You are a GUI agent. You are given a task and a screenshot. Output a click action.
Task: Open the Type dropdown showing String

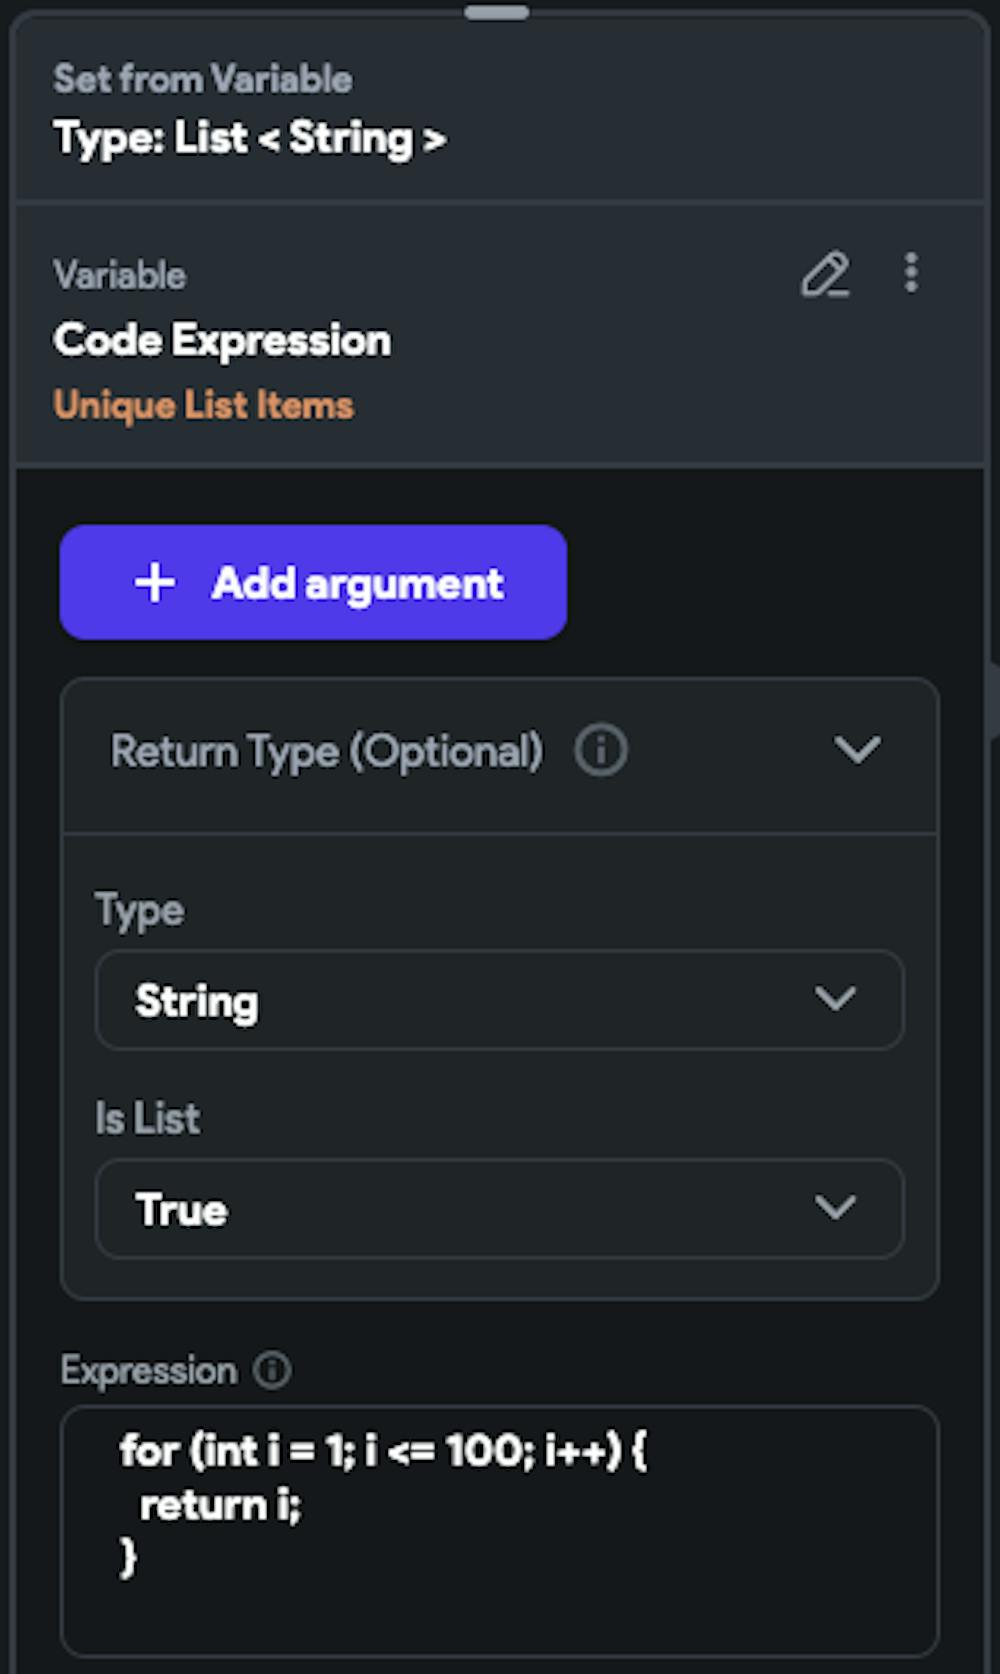[500, 1000]
